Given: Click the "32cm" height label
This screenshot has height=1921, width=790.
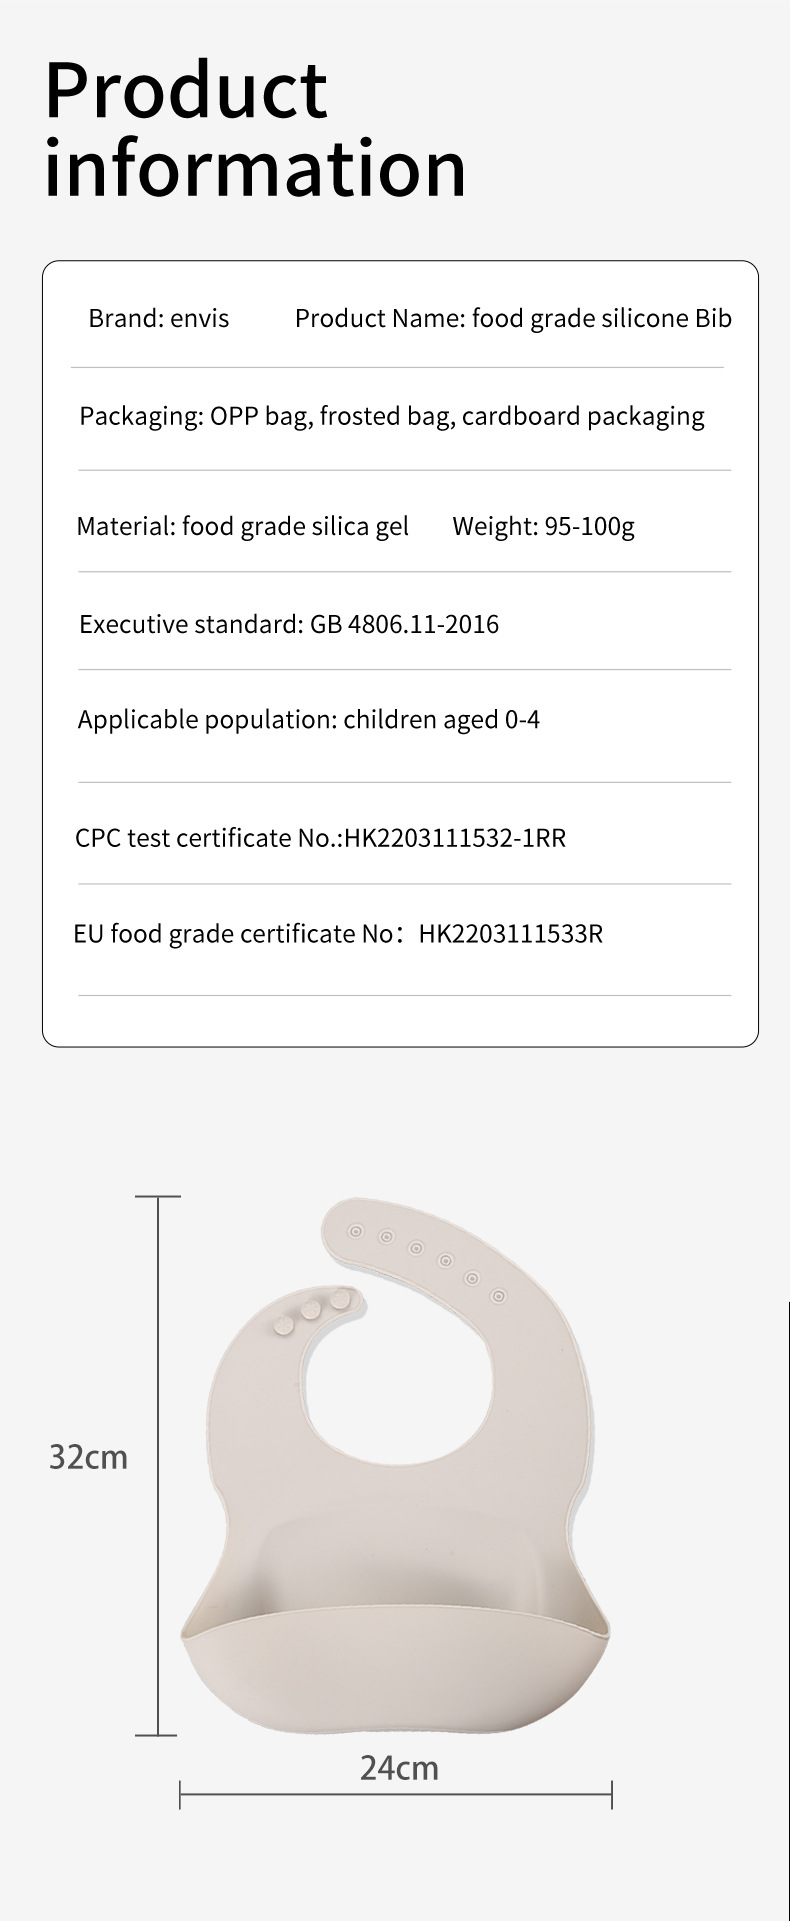Looking at the screenshot, I should (89, 1457).
